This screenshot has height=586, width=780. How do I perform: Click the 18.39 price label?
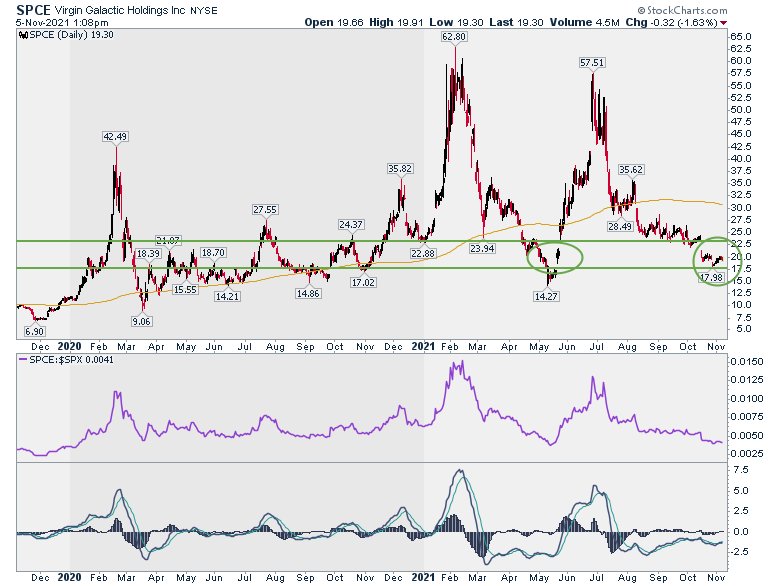[148, 254]
